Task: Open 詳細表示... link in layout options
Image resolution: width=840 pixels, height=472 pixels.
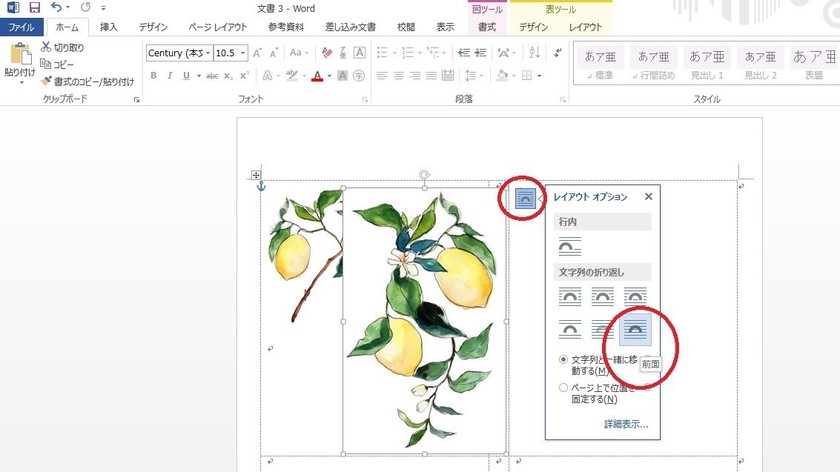Action: pyautogui.click(x=626, y=424)
